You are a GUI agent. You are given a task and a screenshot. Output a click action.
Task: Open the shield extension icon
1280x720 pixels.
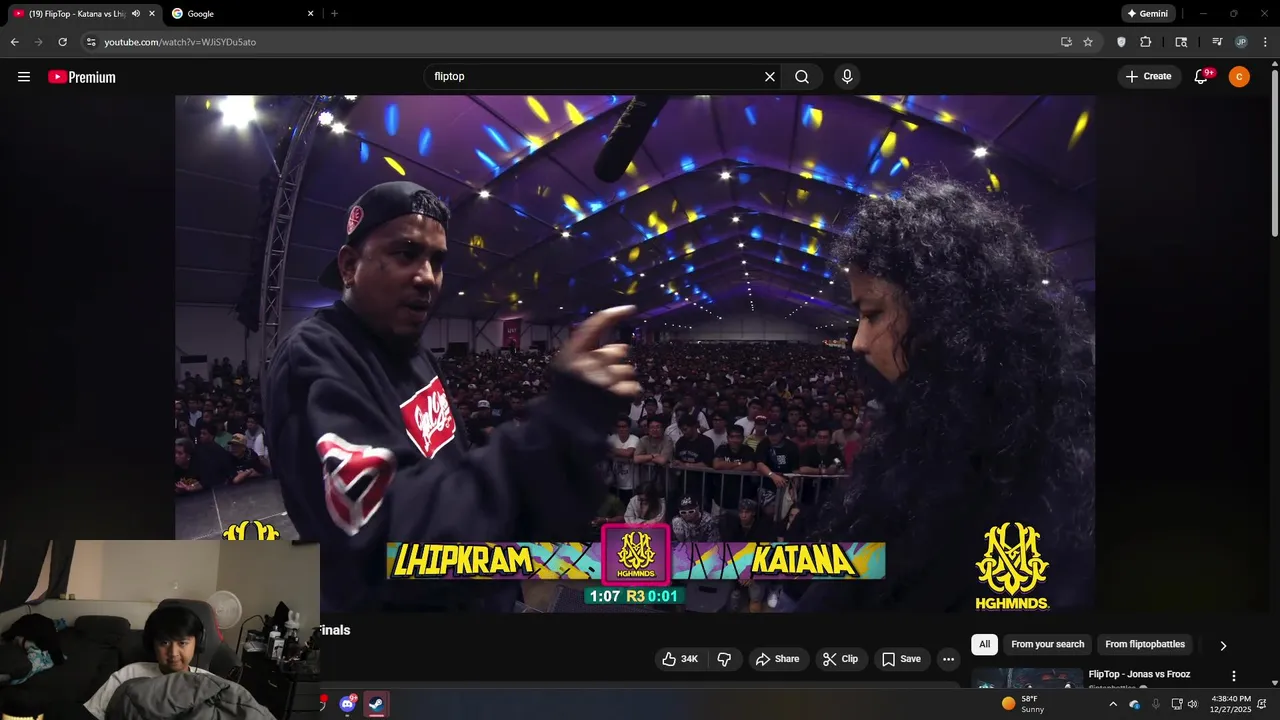click(1121, 42)
